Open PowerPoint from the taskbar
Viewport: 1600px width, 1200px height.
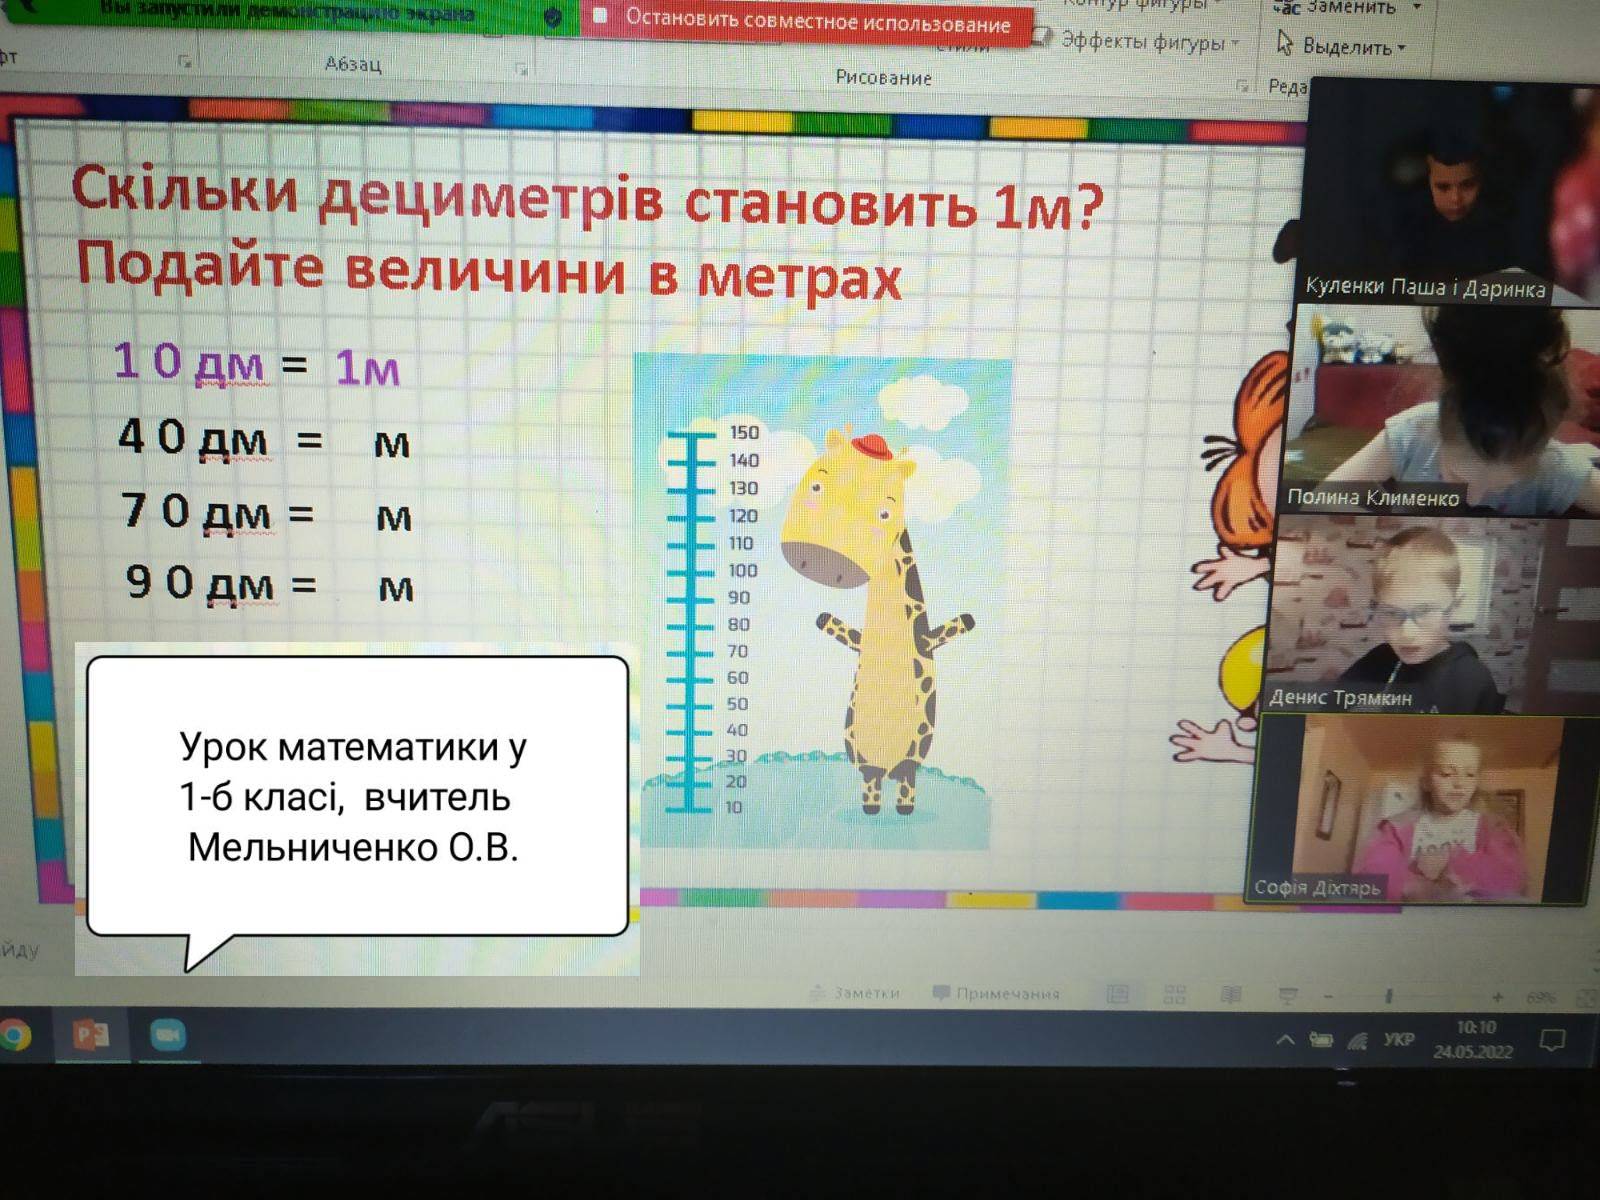(x=91, y=1034)
